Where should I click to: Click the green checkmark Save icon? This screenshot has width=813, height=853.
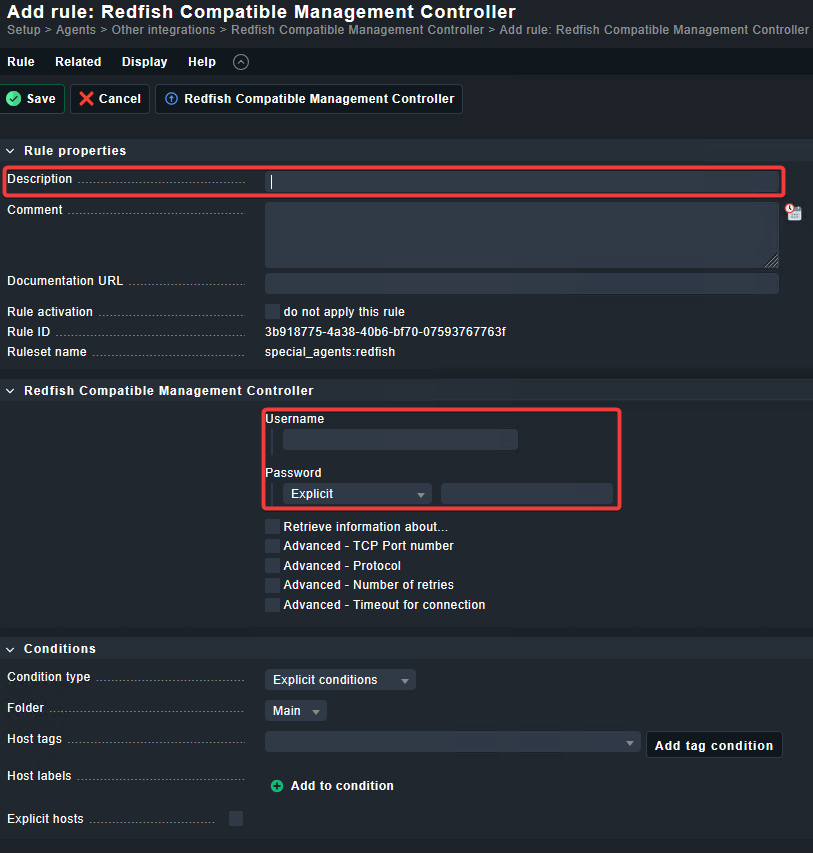point(13,99)
